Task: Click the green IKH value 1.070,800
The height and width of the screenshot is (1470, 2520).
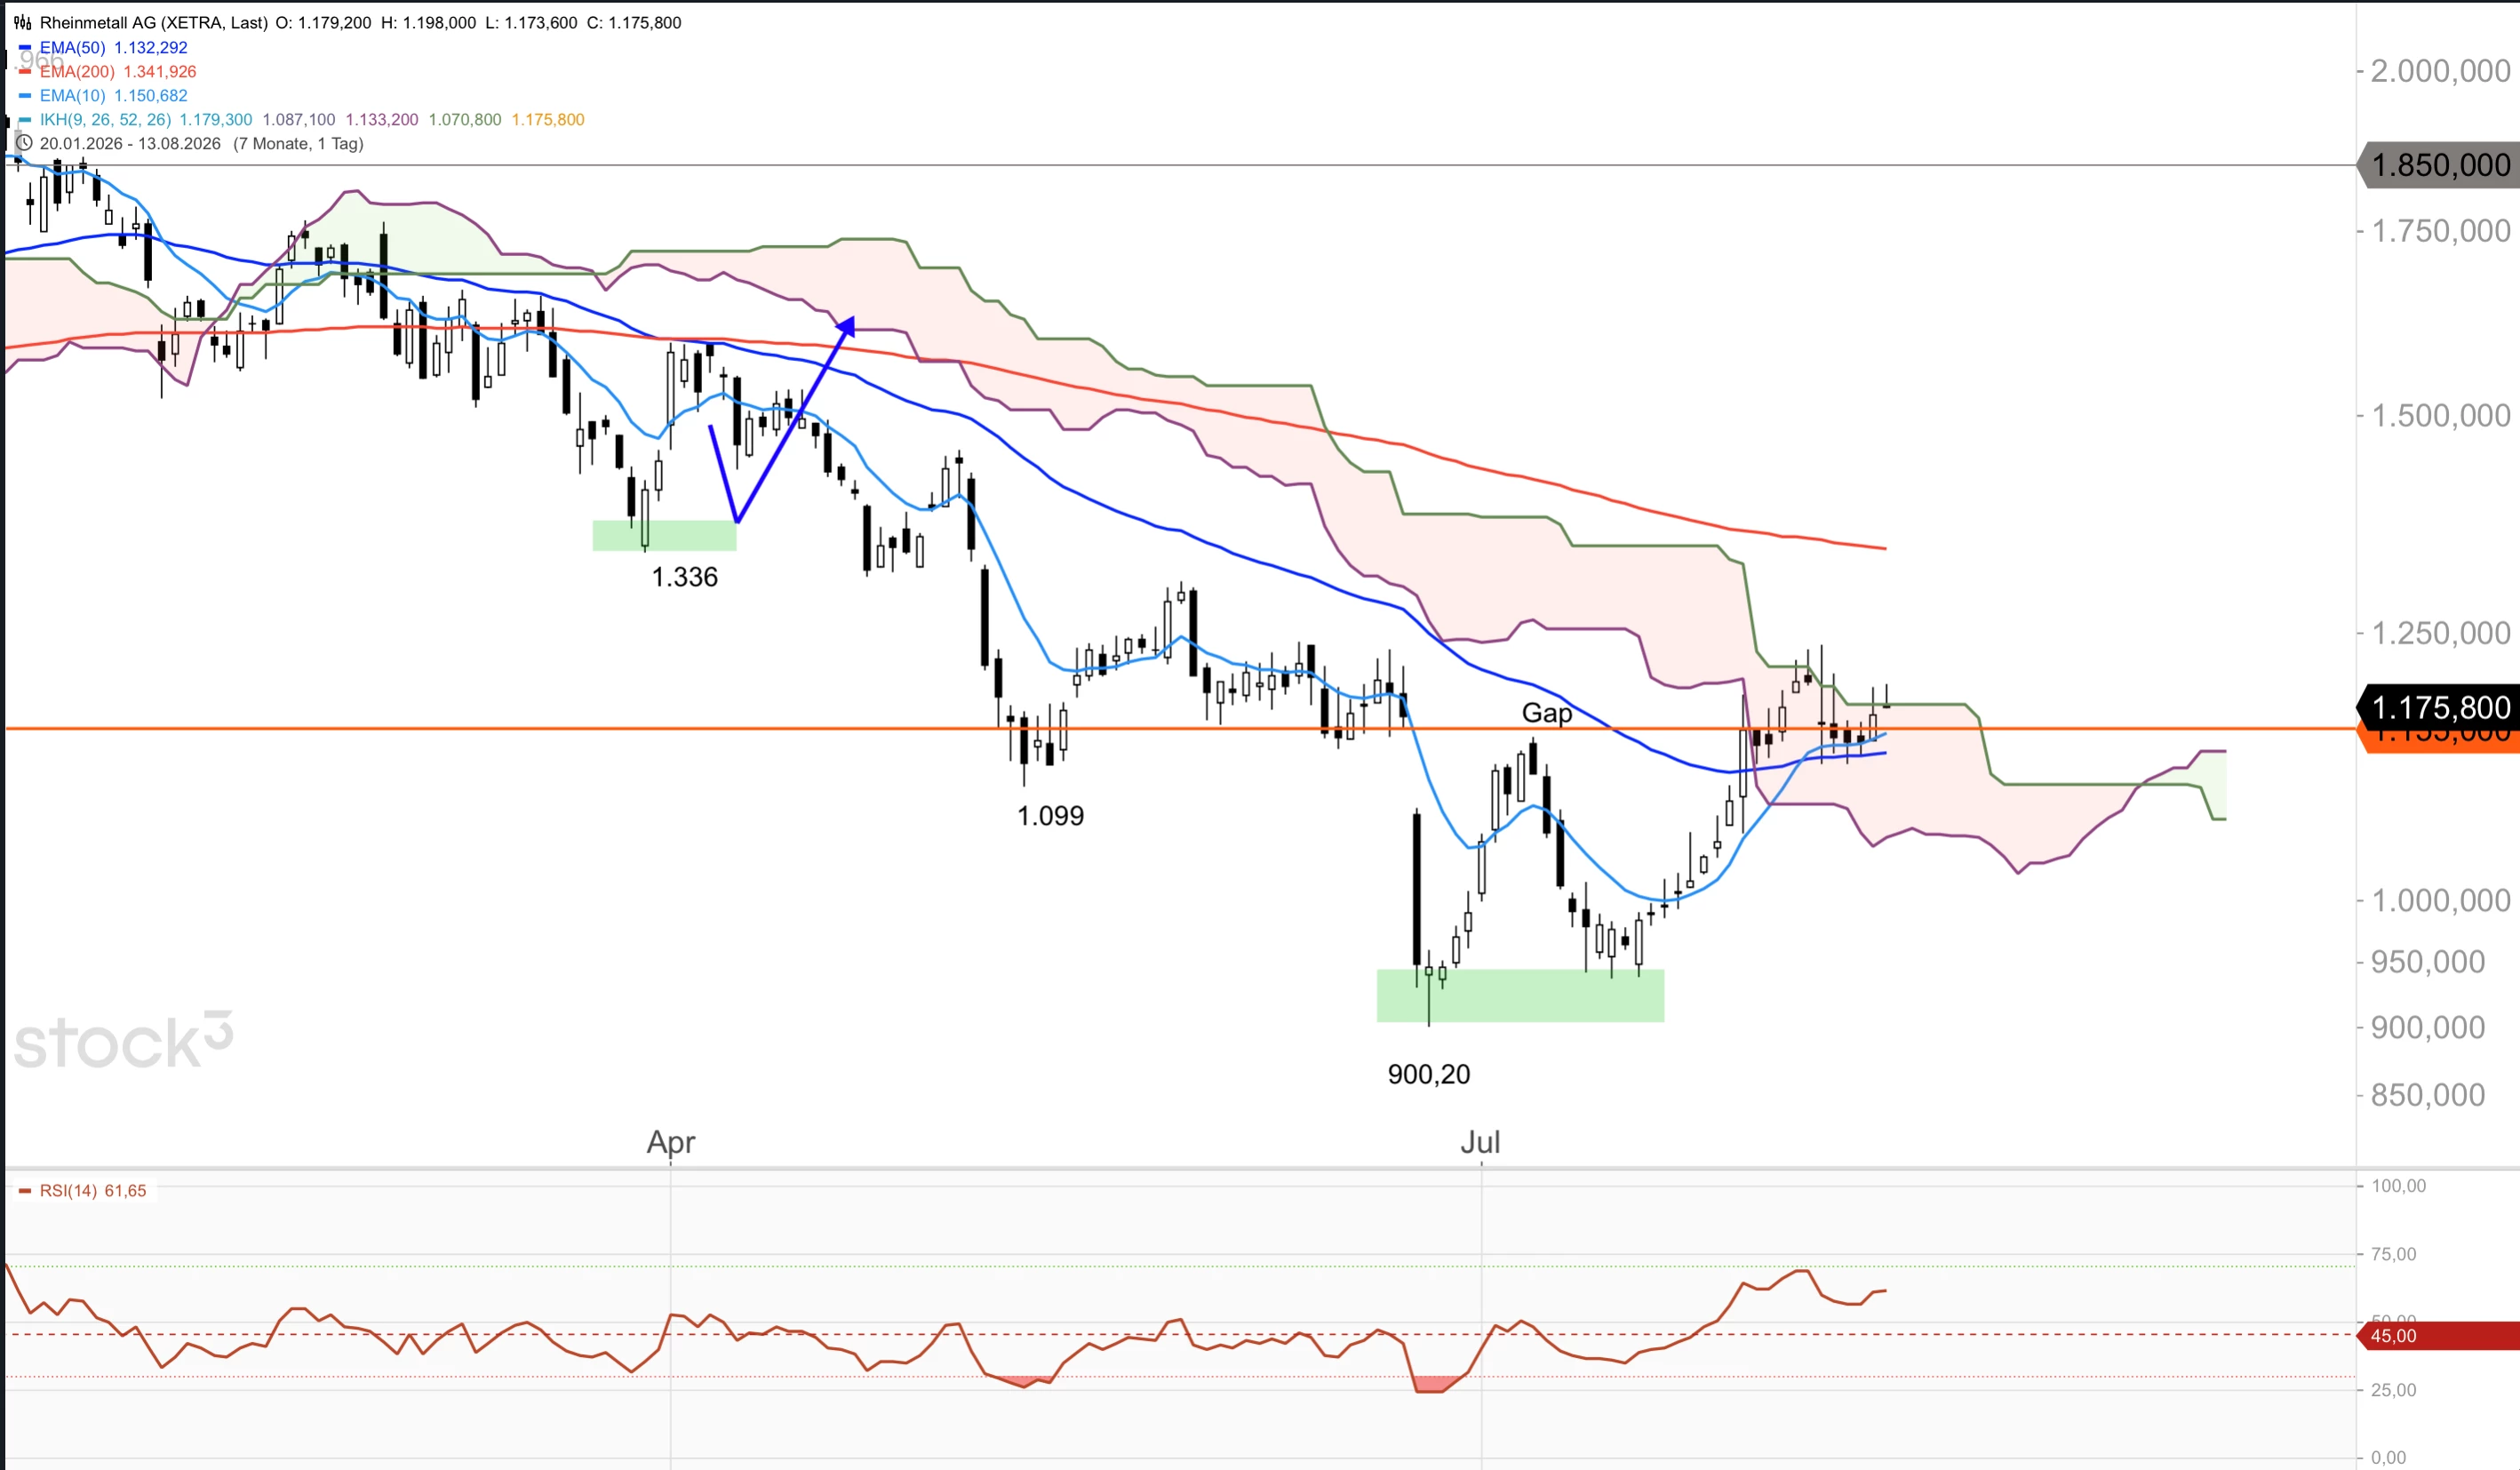Action: [x=465, y=119]
